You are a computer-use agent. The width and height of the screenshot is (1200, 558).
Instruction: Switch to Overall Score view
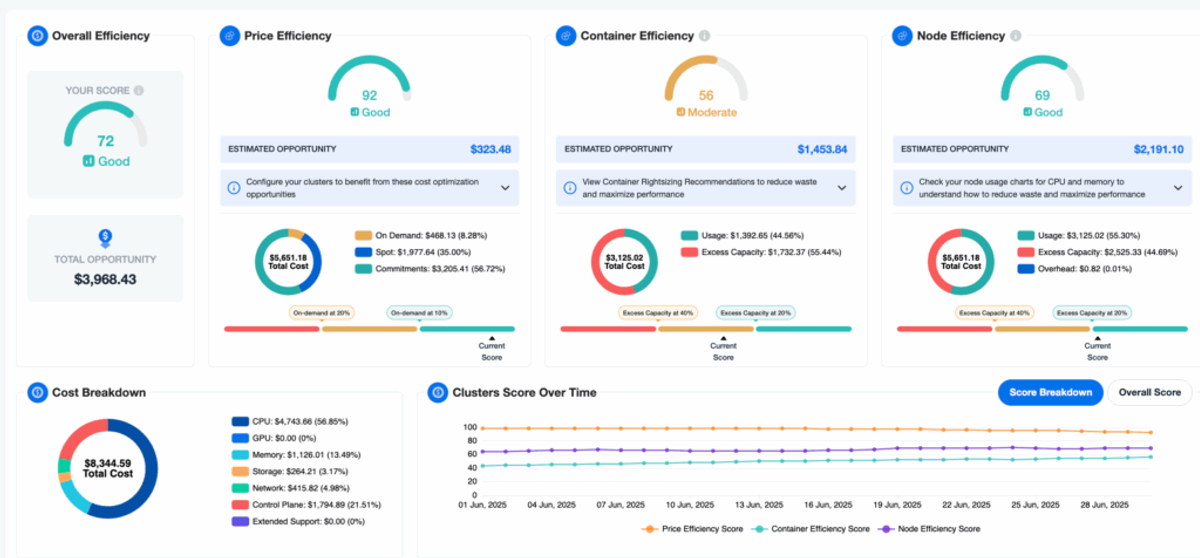coord(1150,393)
